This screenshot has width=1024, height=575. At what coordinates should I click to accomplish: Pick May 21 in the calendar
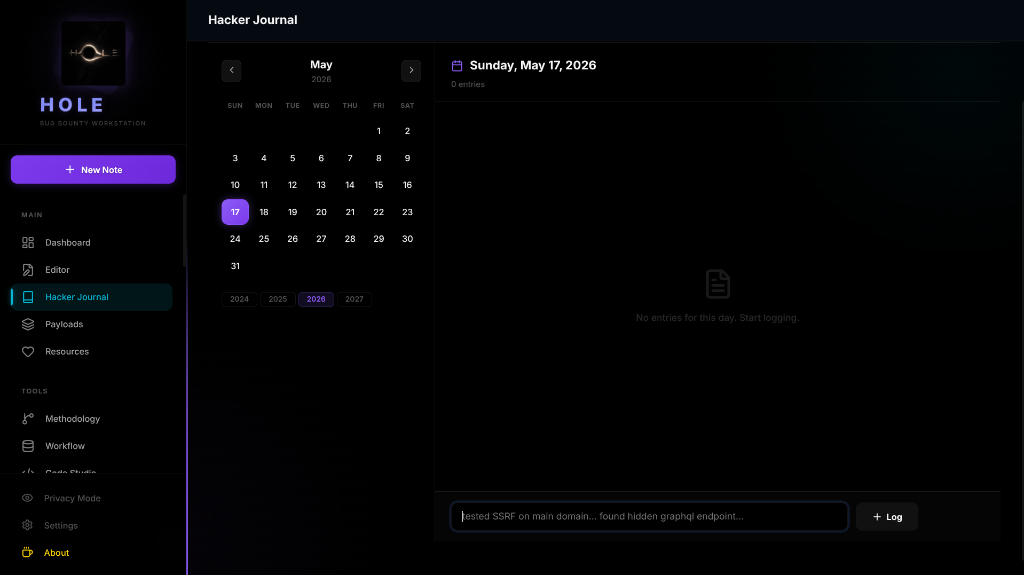click(350, 212)
